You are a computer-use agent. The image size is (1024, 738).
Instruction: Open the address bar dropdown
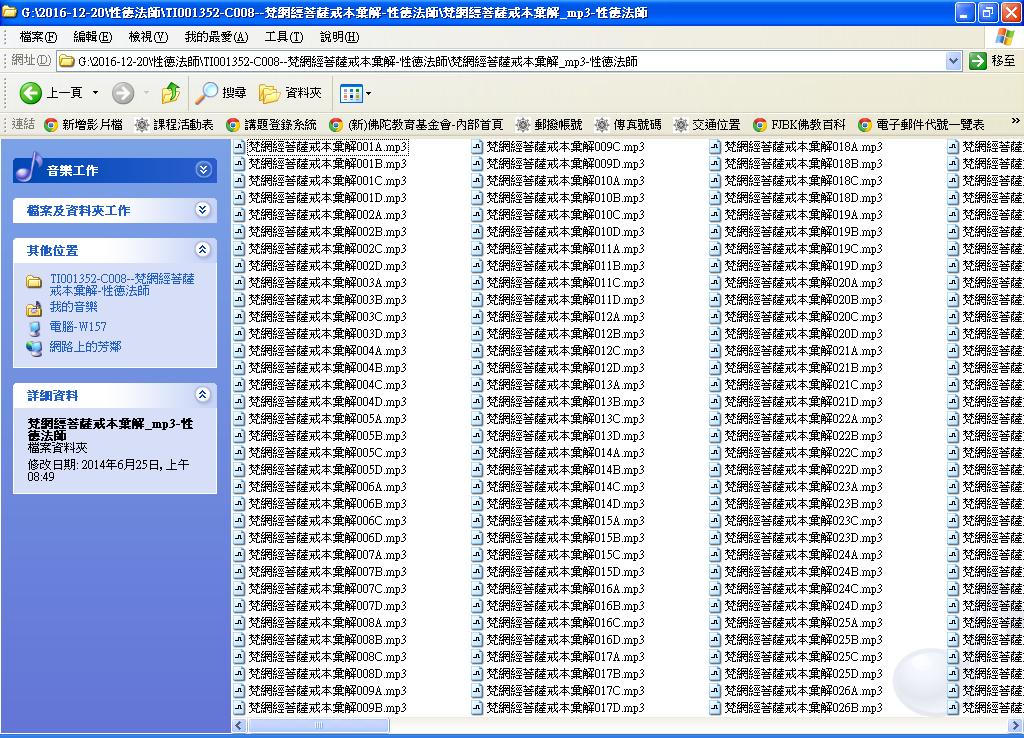tap(953, 61)
